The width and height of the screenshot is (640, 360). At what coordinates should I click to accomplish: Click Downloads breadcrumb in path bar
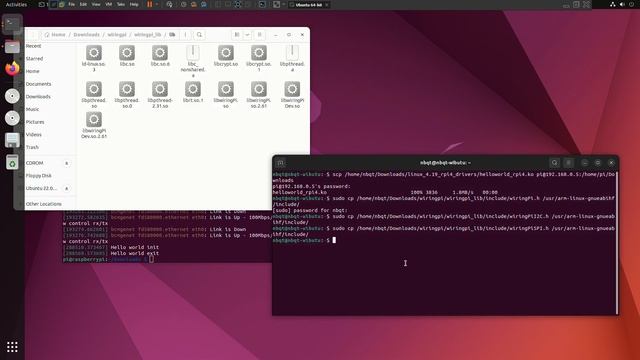click(87, 35)
